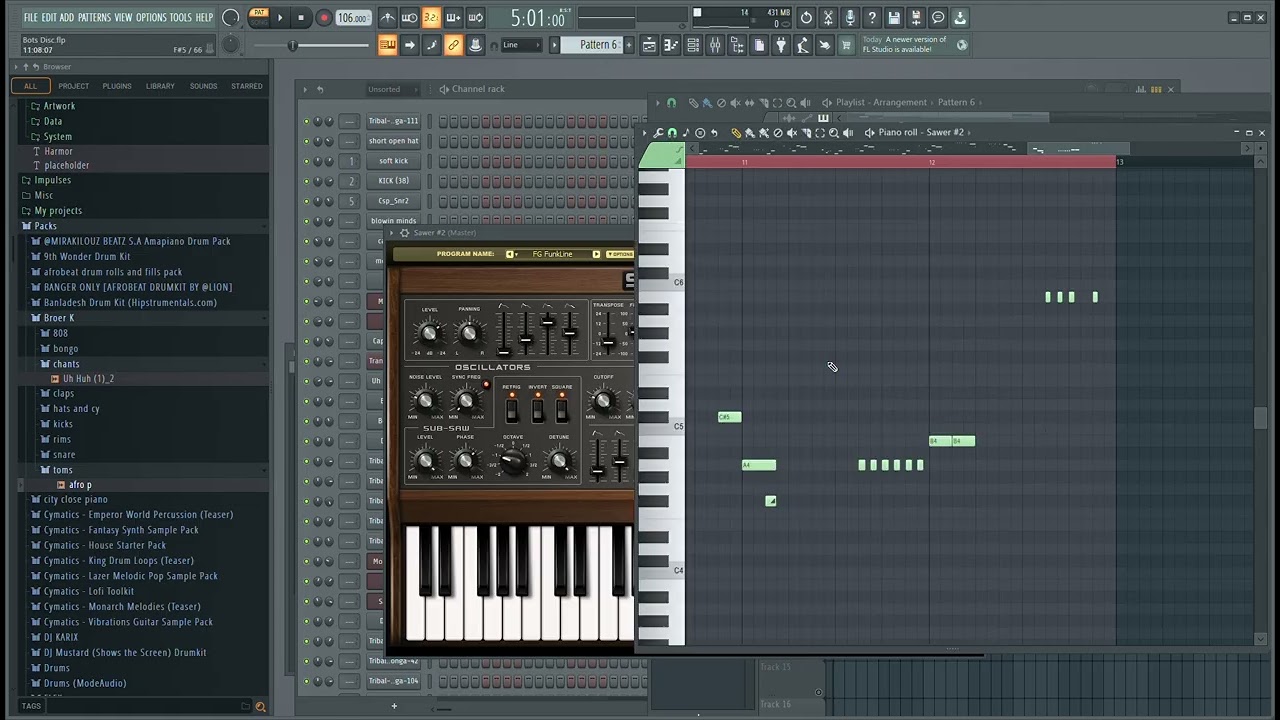Open the OPTIONS menu
The width and height of the screenshot is (1280, 720).
tap(151, 18)
